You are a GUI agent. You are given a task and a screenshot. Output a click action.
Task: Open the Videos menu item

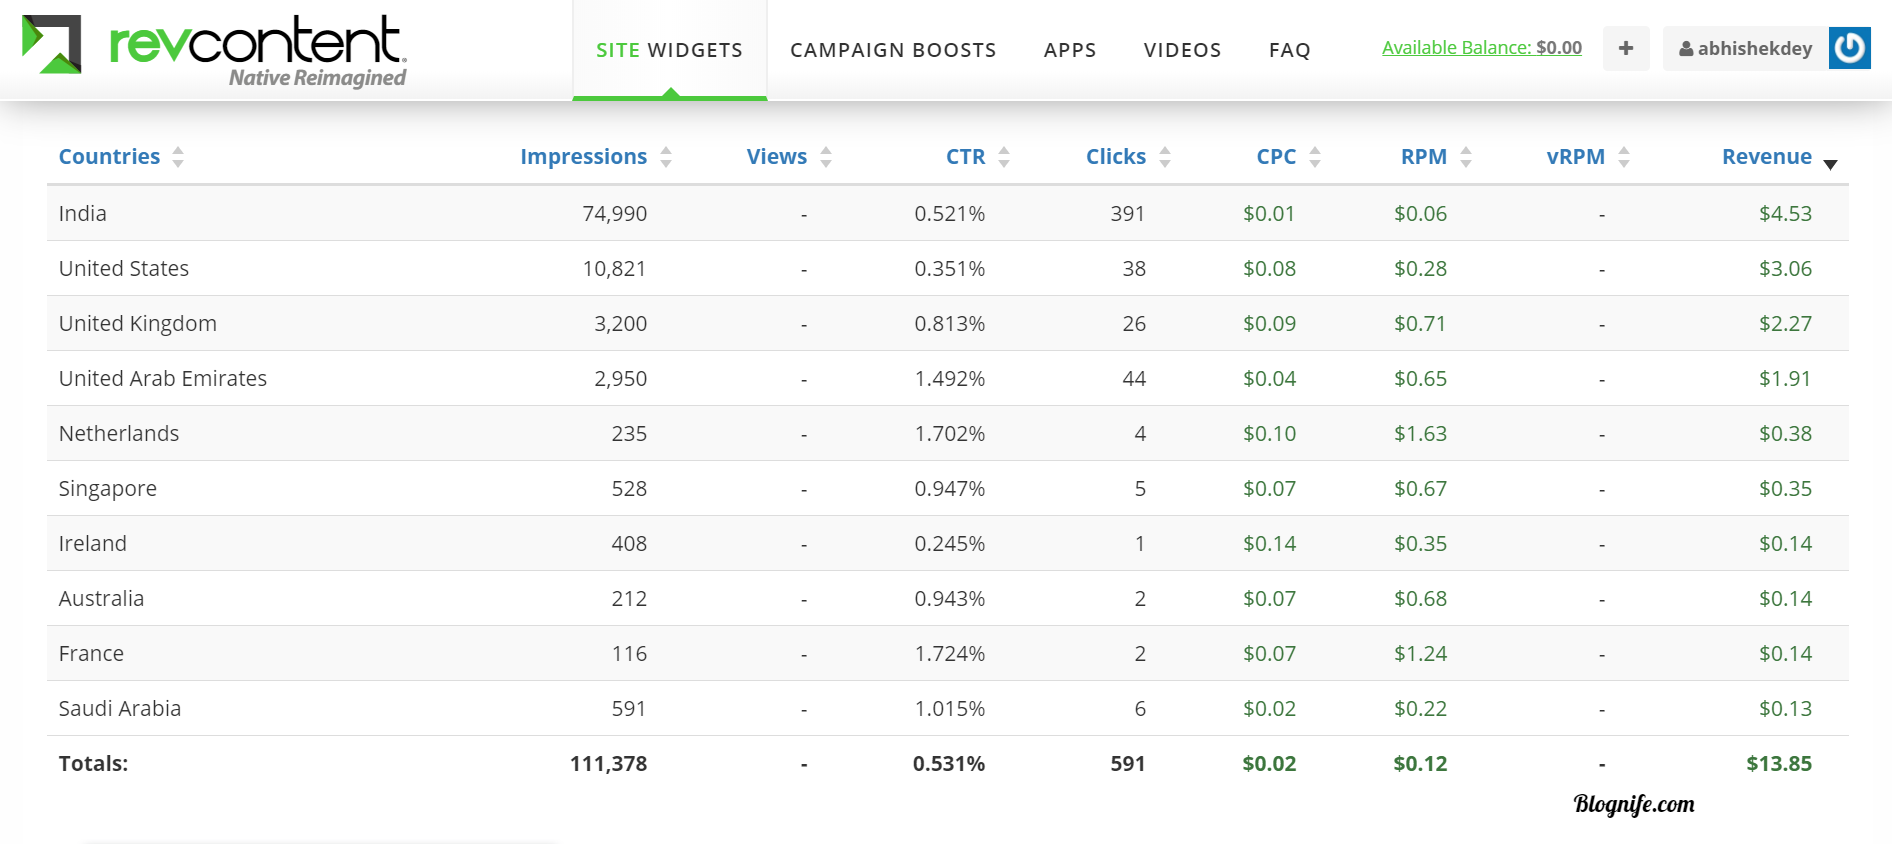1182,50
